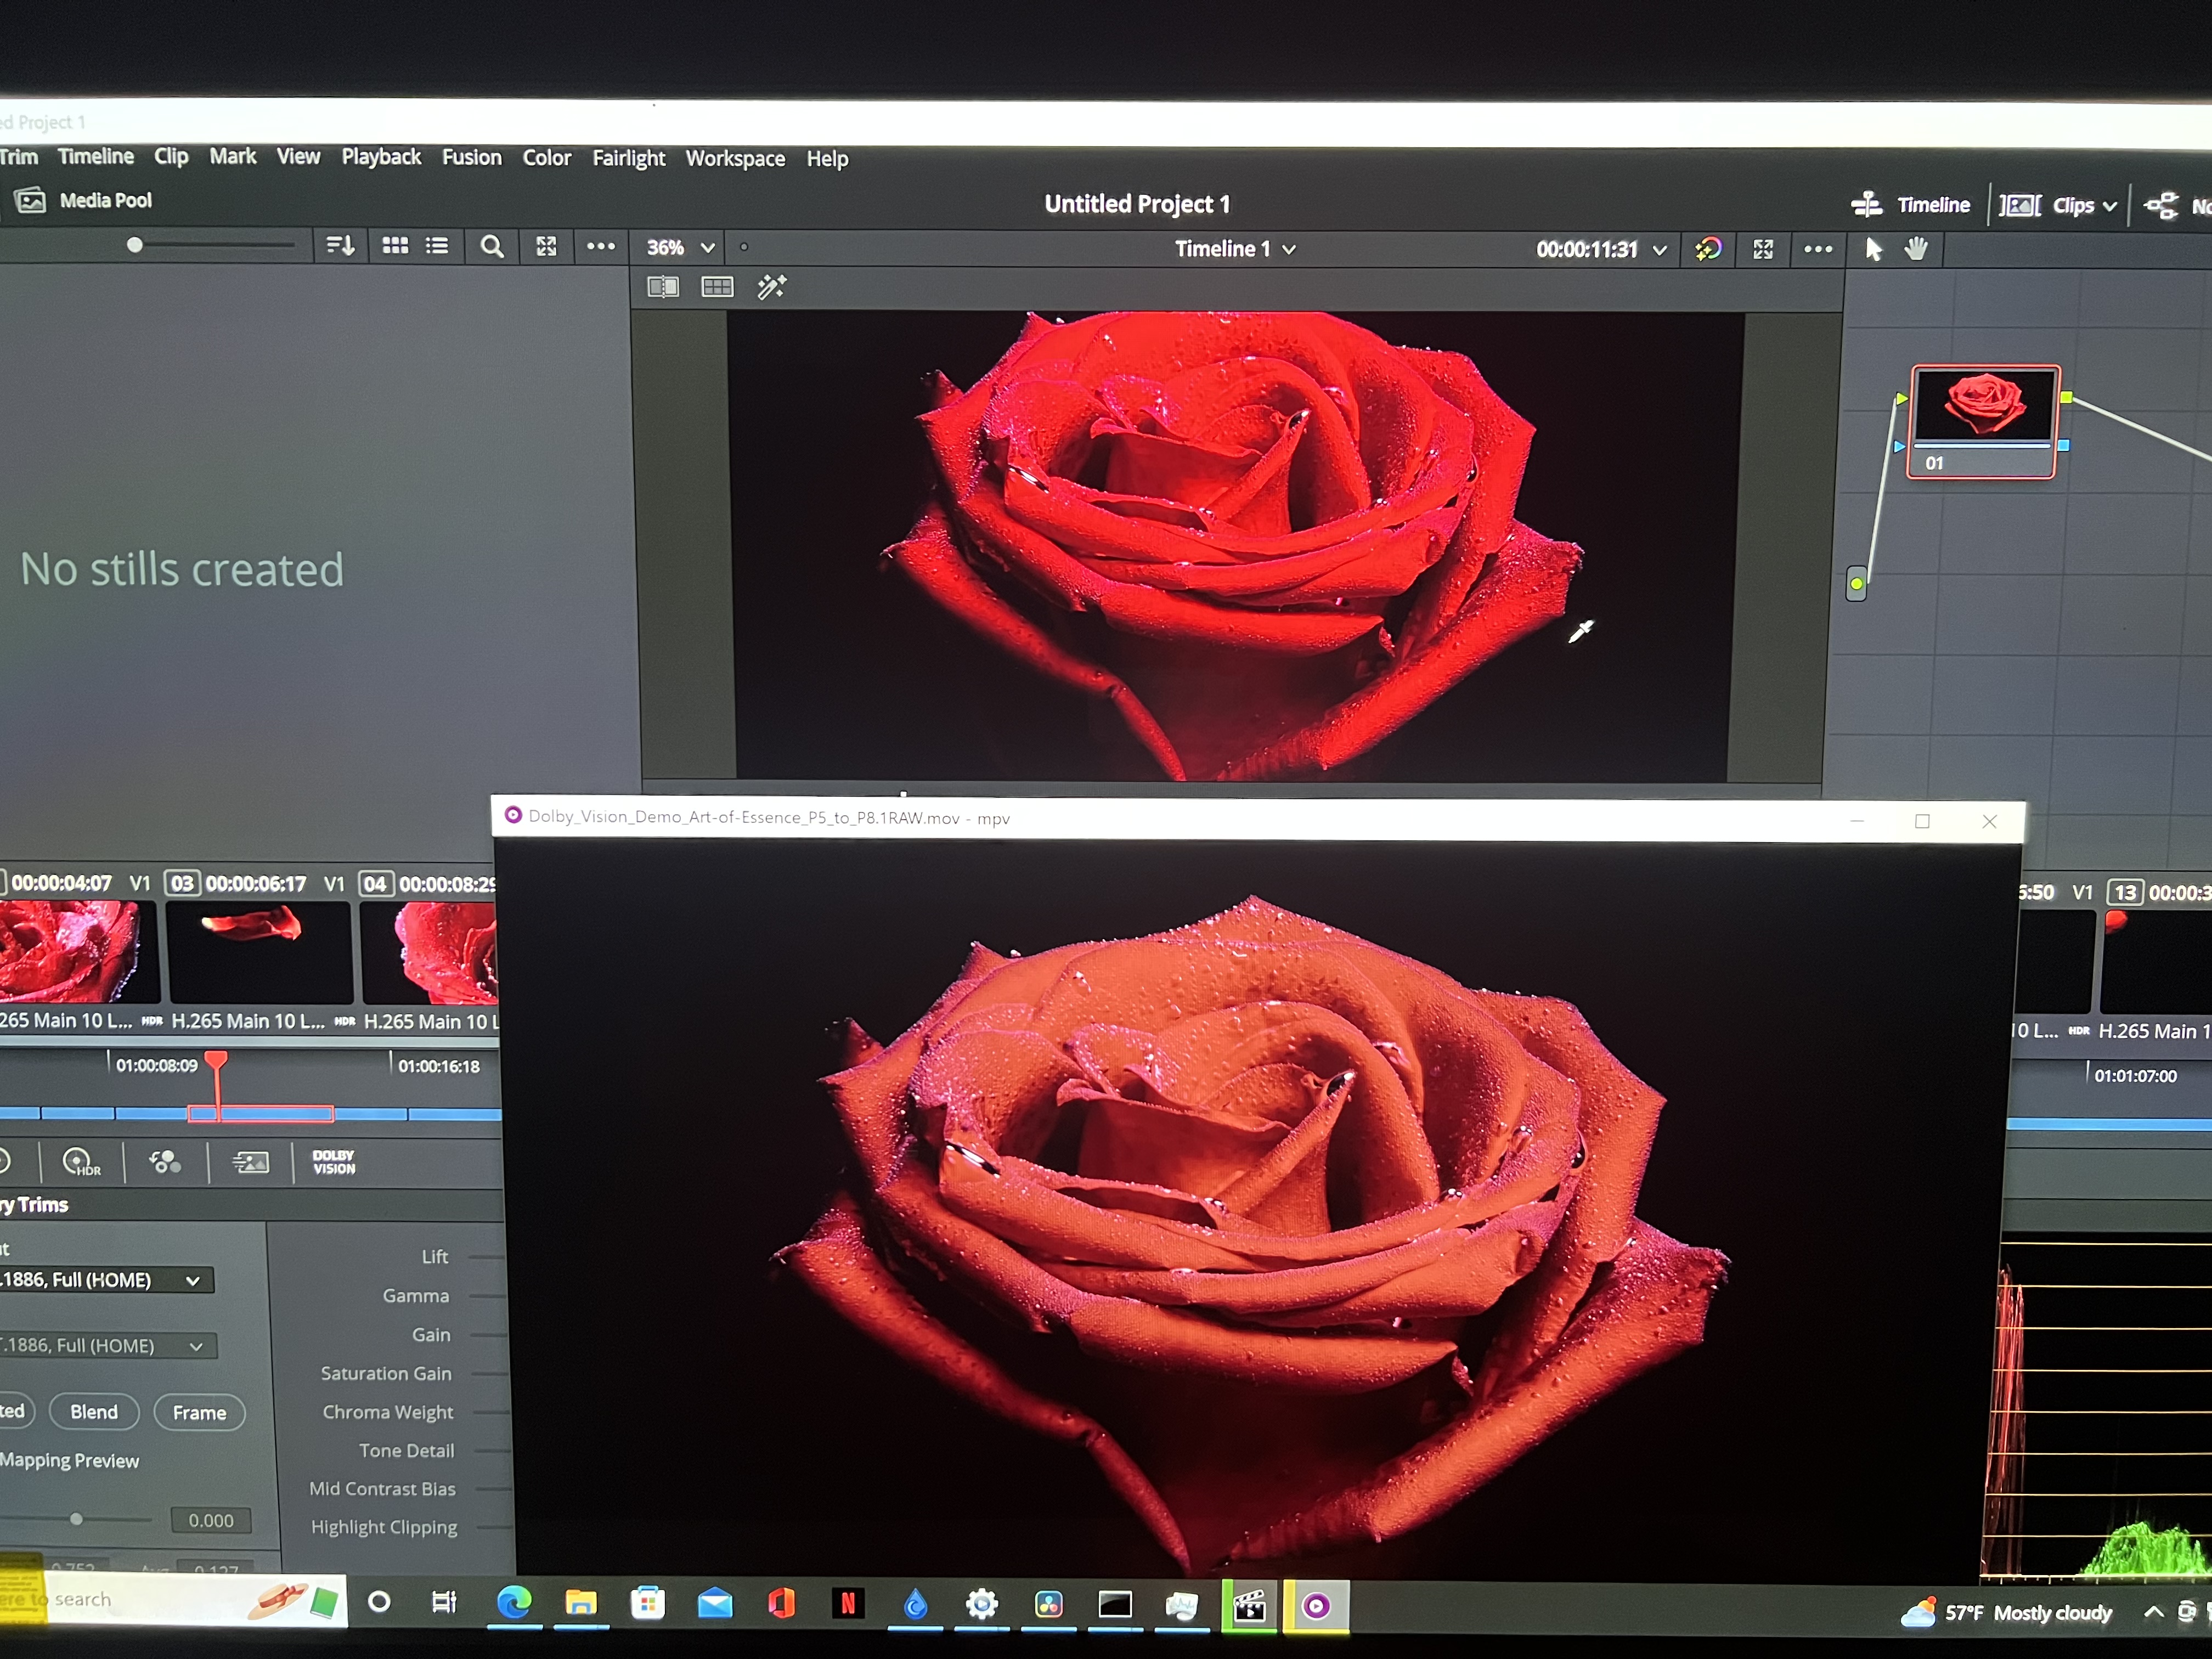
Task: Open the RGB Mixer palette
Action: (x=165, y=1161)
